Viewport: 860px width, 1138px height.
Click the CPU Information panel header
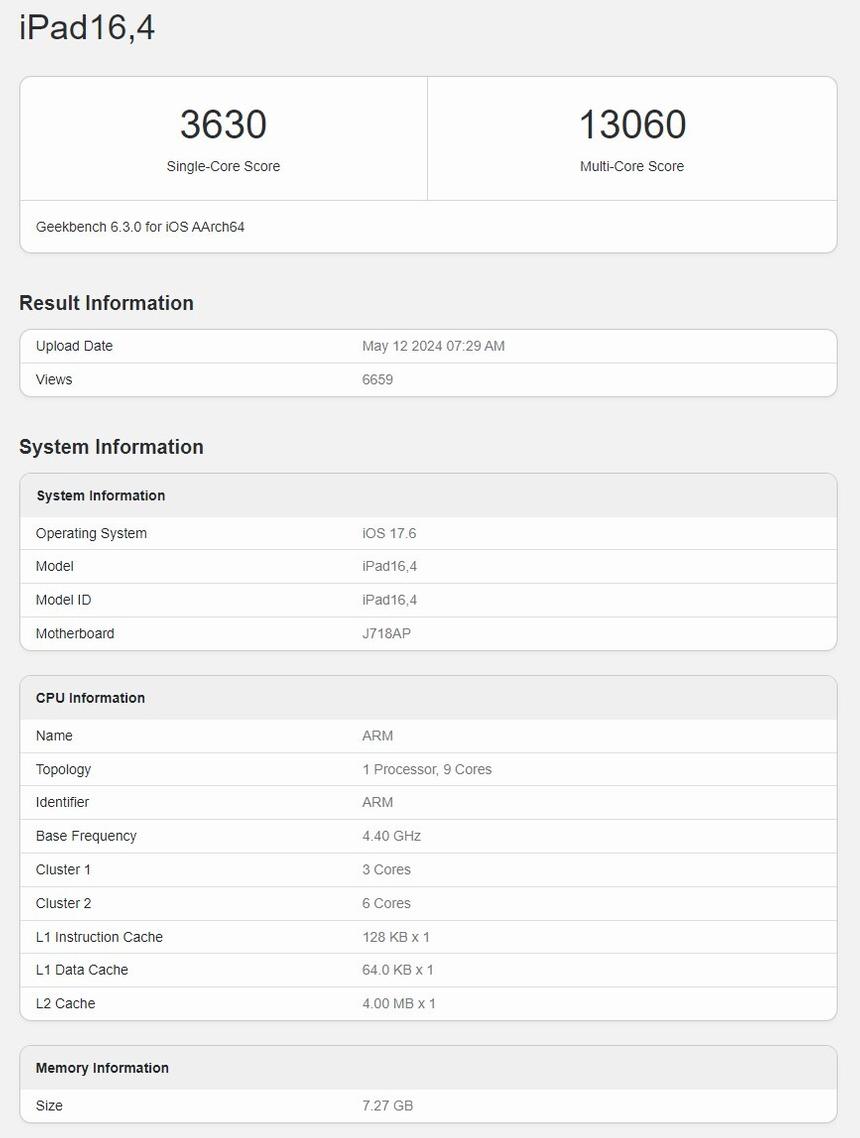(89, 697)
